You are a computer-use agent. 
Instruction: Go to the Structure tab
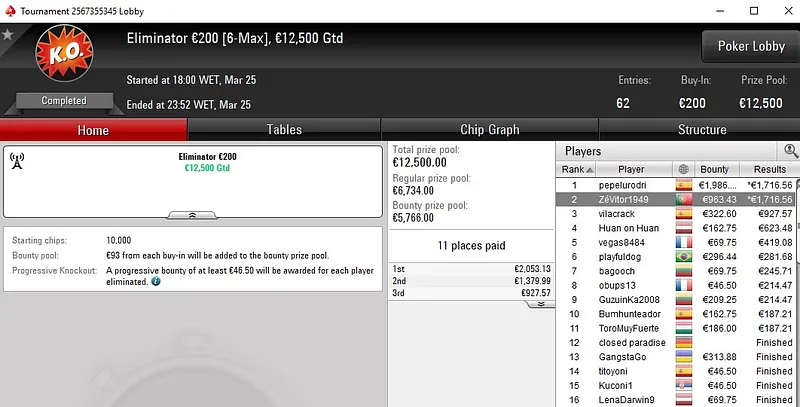702,130
